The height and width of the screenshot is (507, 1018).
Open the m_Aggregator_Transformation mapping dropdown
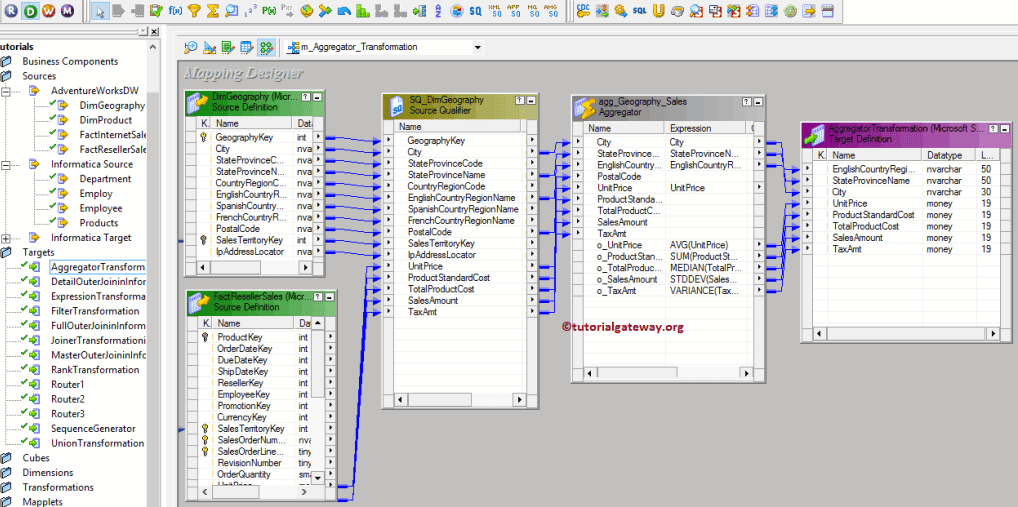[478, 47]
